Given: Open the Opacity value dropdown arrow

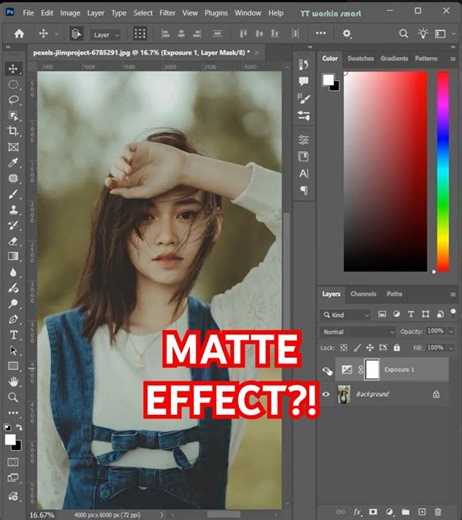Looking at the screenshot, I should click(451, 332).
